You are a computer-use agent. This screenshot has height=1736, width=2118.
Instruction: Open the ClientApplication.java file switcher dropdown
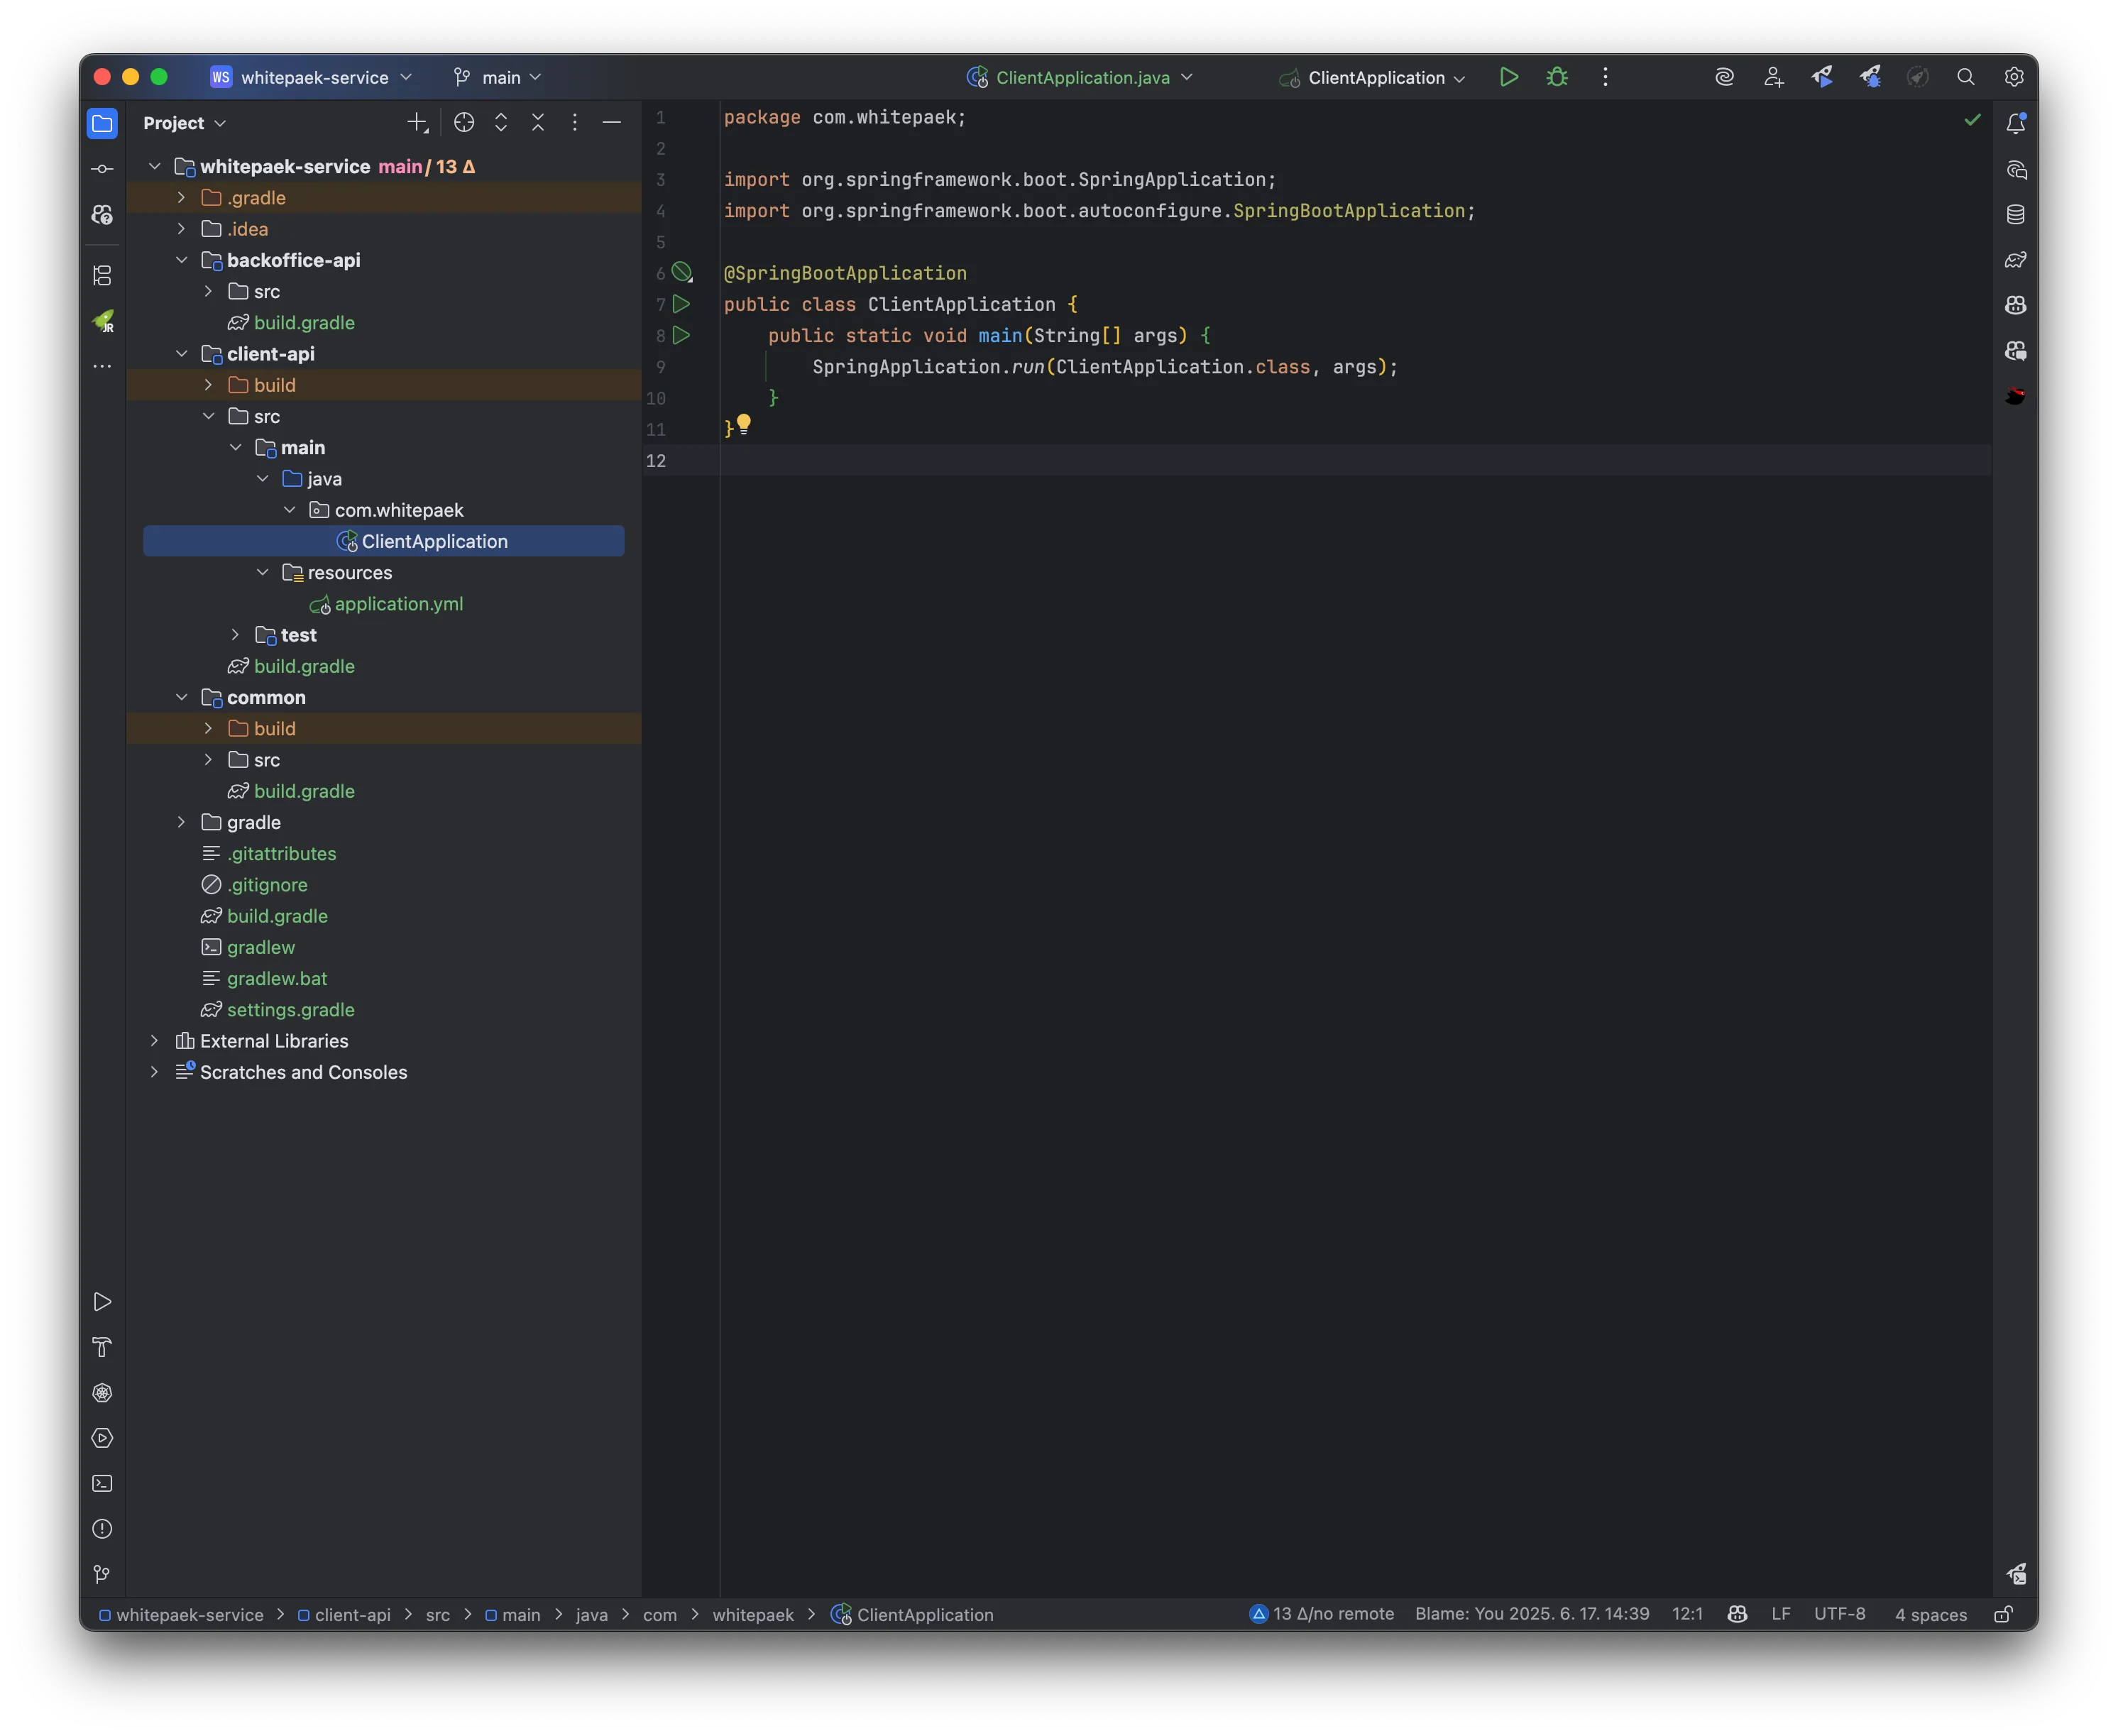click(1081, 77)
